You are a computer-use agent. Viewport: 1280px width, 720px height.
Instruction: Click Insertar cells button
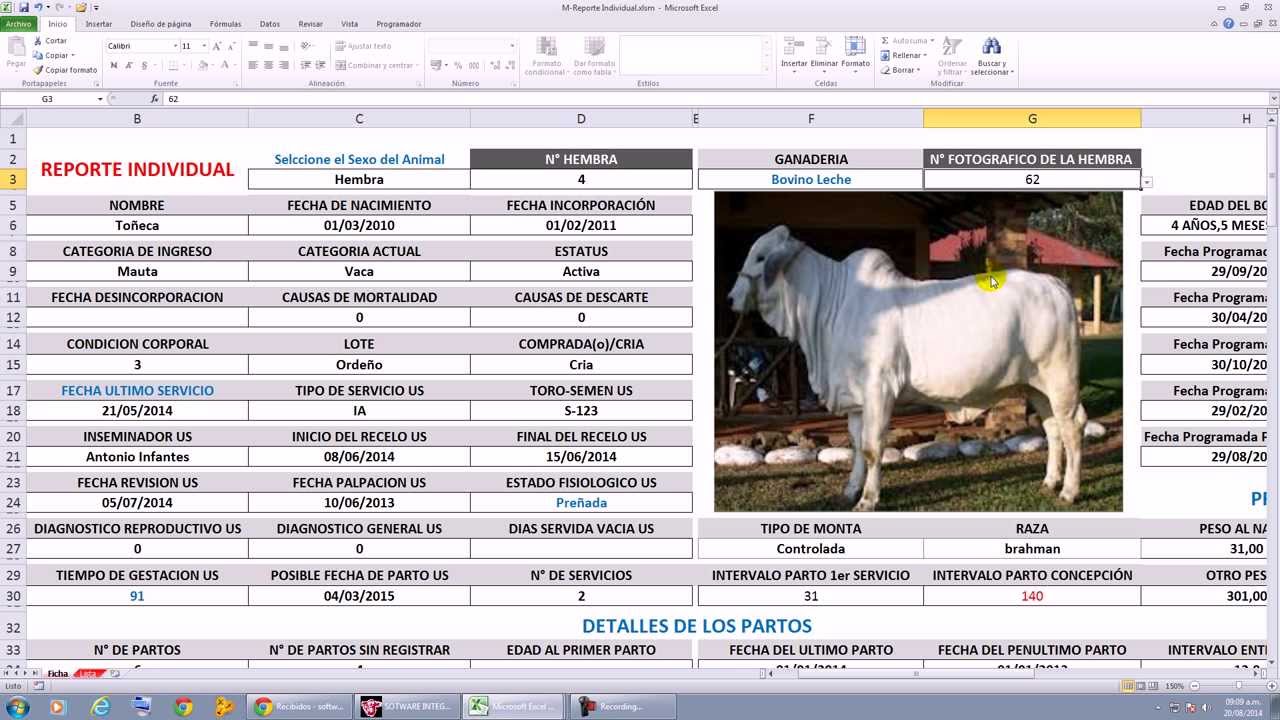[794, 56]
